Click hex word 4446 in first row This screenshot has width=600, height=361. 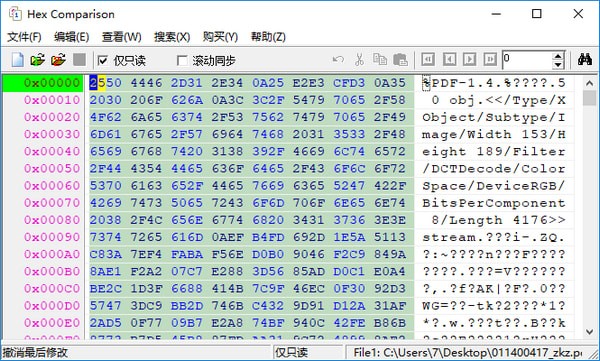[146, 83]
